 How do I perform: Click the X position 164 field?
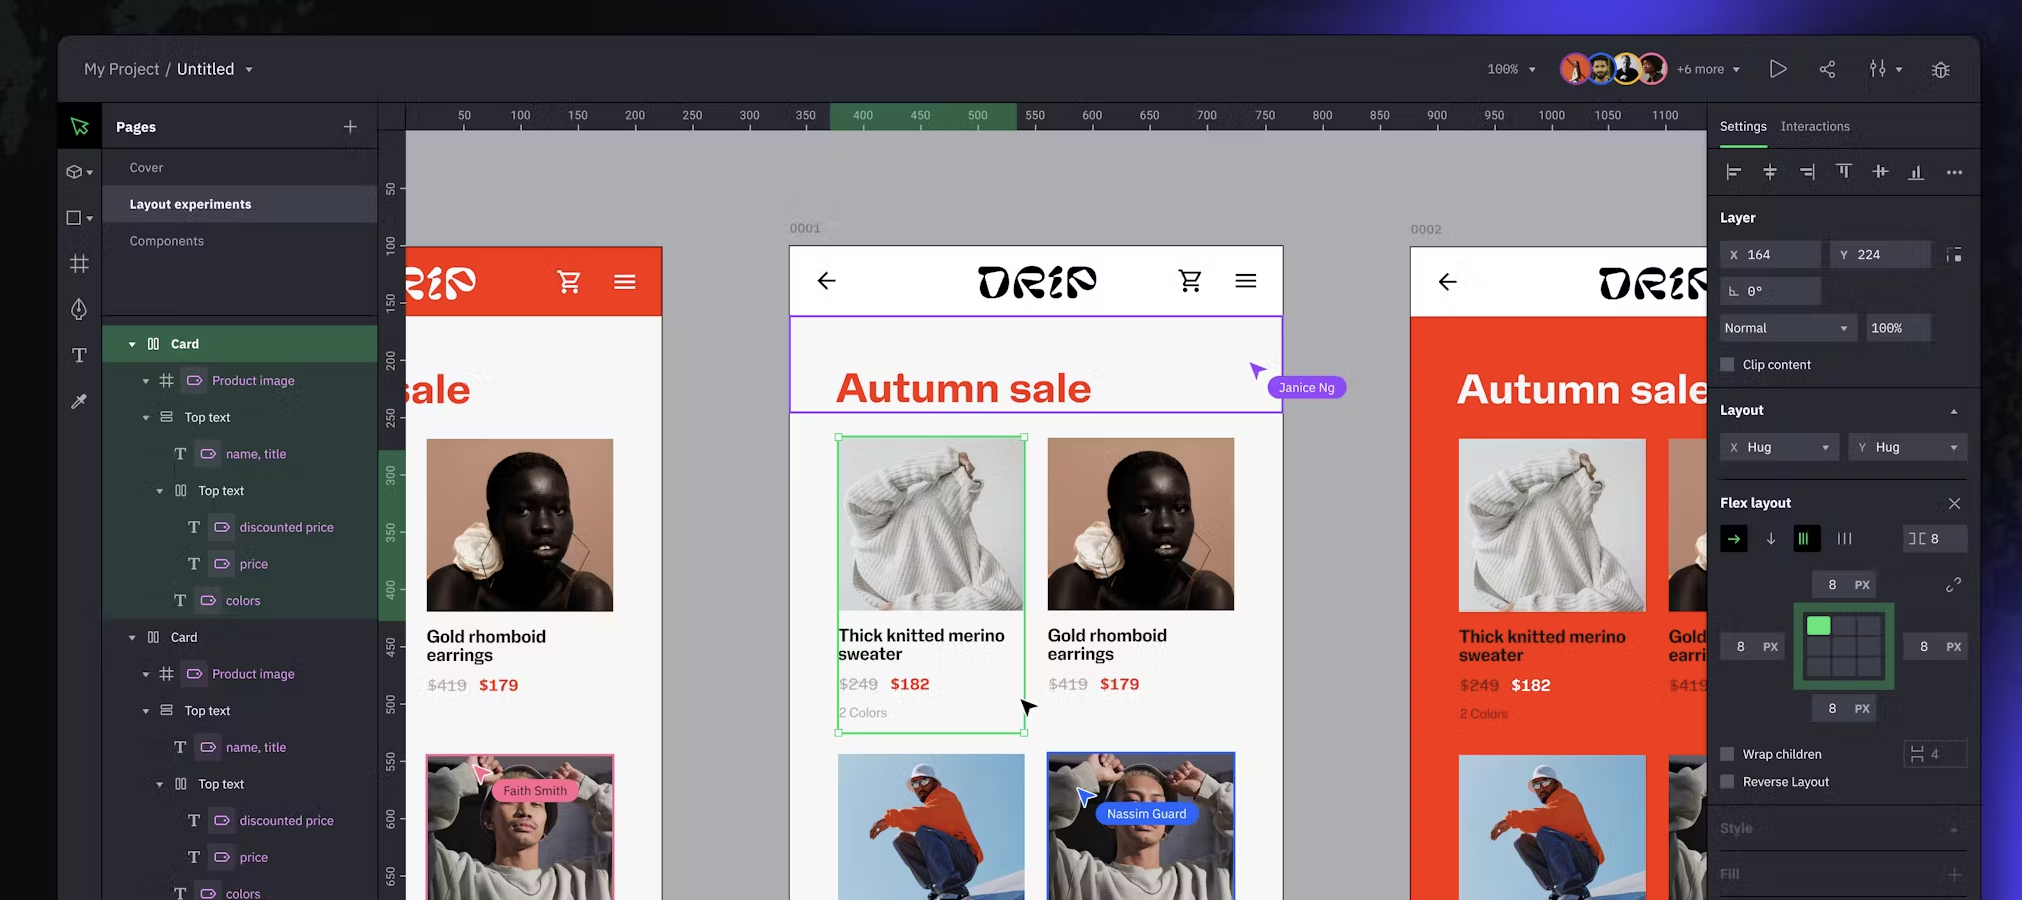click(x=1770, y=255)
